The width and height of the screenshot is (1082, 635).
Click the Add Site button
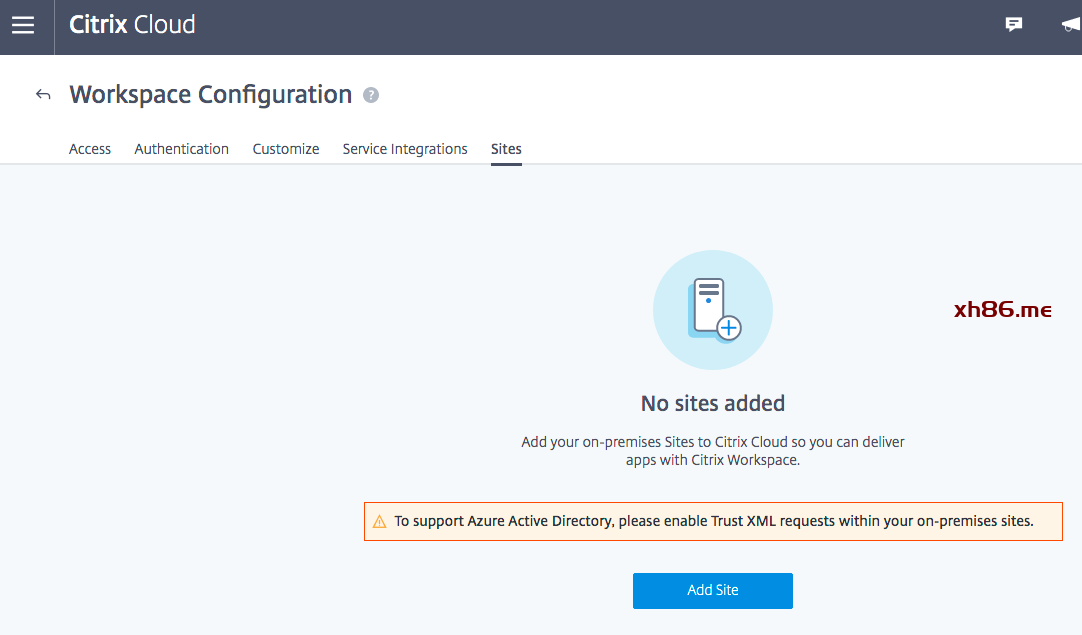tap(713, 591)
